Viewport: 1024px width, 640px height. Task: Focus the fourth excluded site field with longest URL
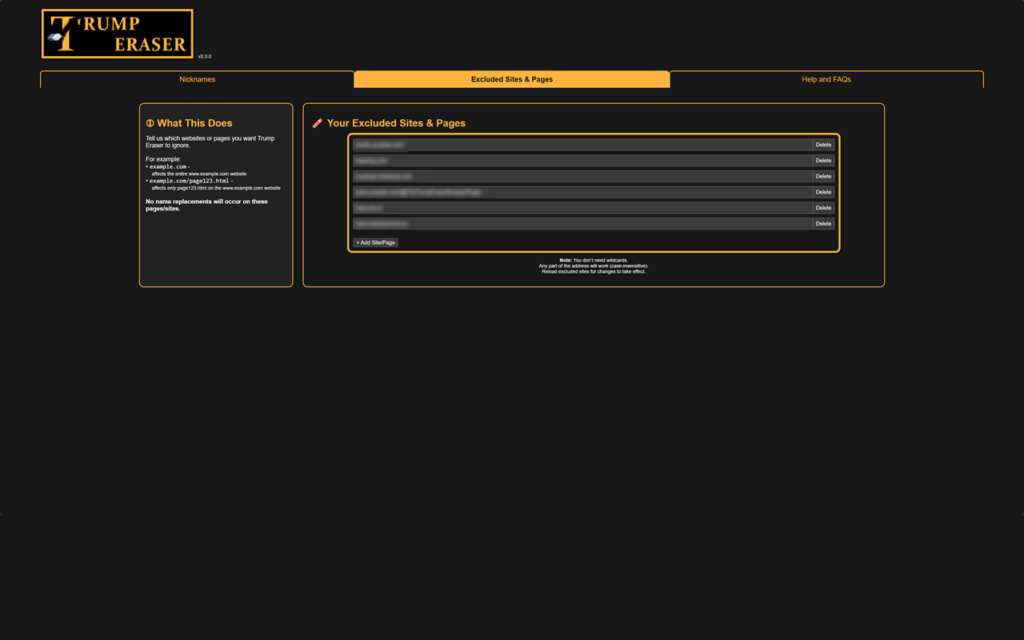coord(583,192)
